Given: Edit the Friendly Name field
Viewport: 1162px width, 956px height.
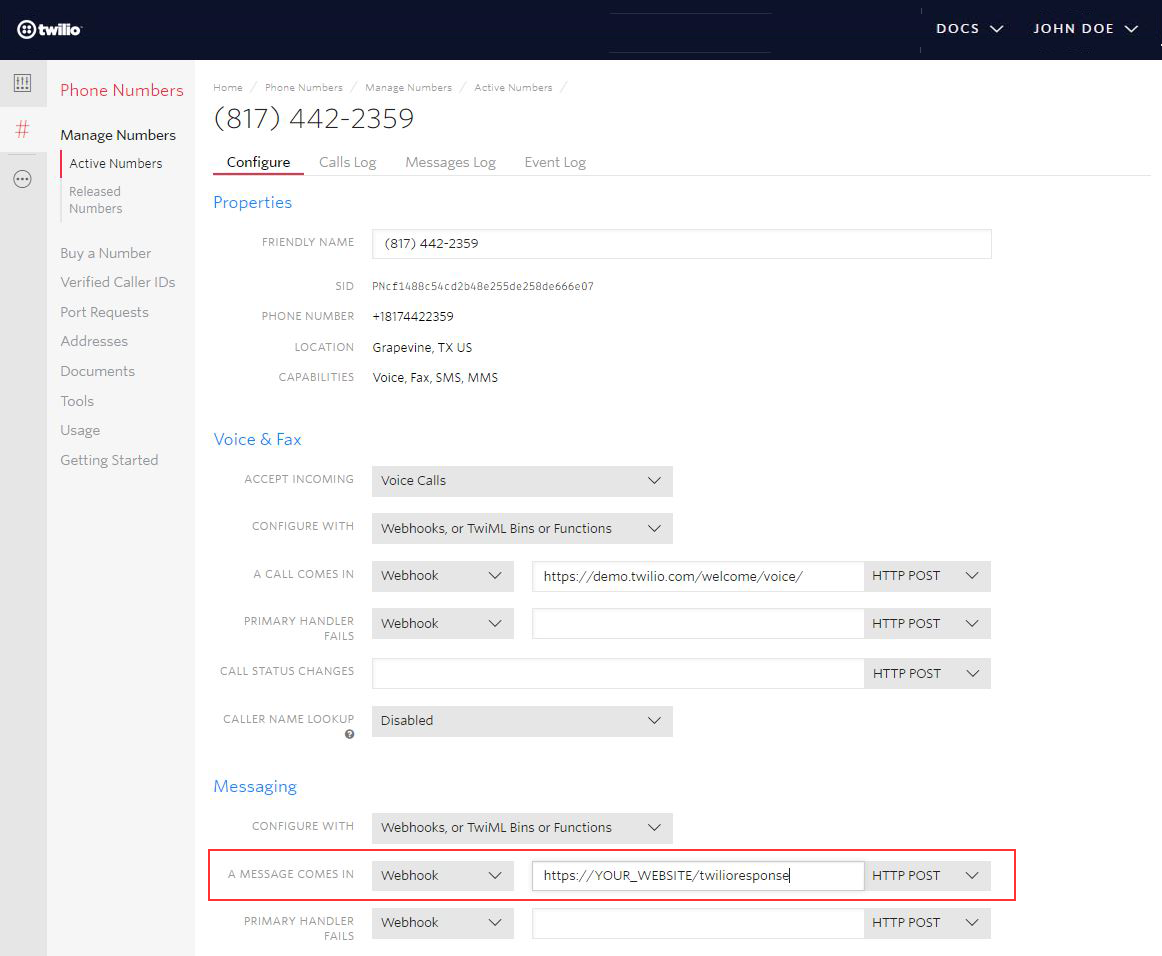Looking at the screenshot, I should coord(682,244).
